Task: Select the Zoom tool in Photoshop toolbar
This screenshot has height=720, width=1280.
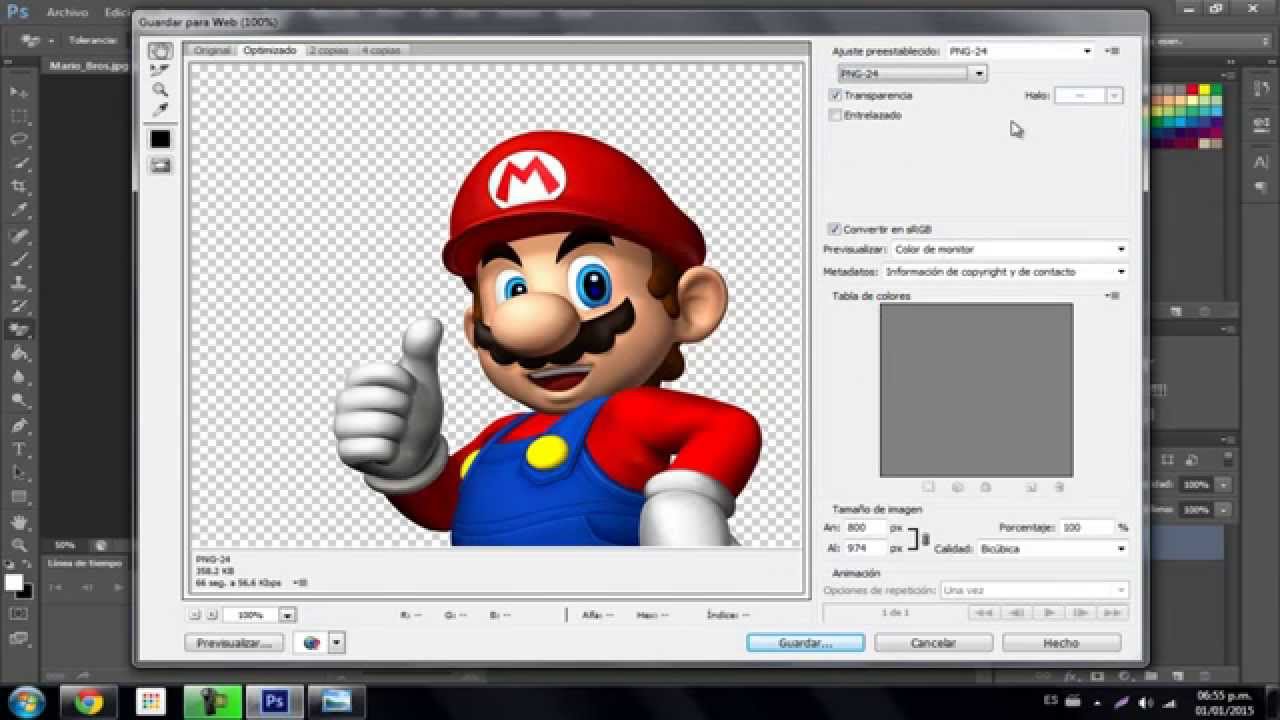Action: [x=19, y=545]
